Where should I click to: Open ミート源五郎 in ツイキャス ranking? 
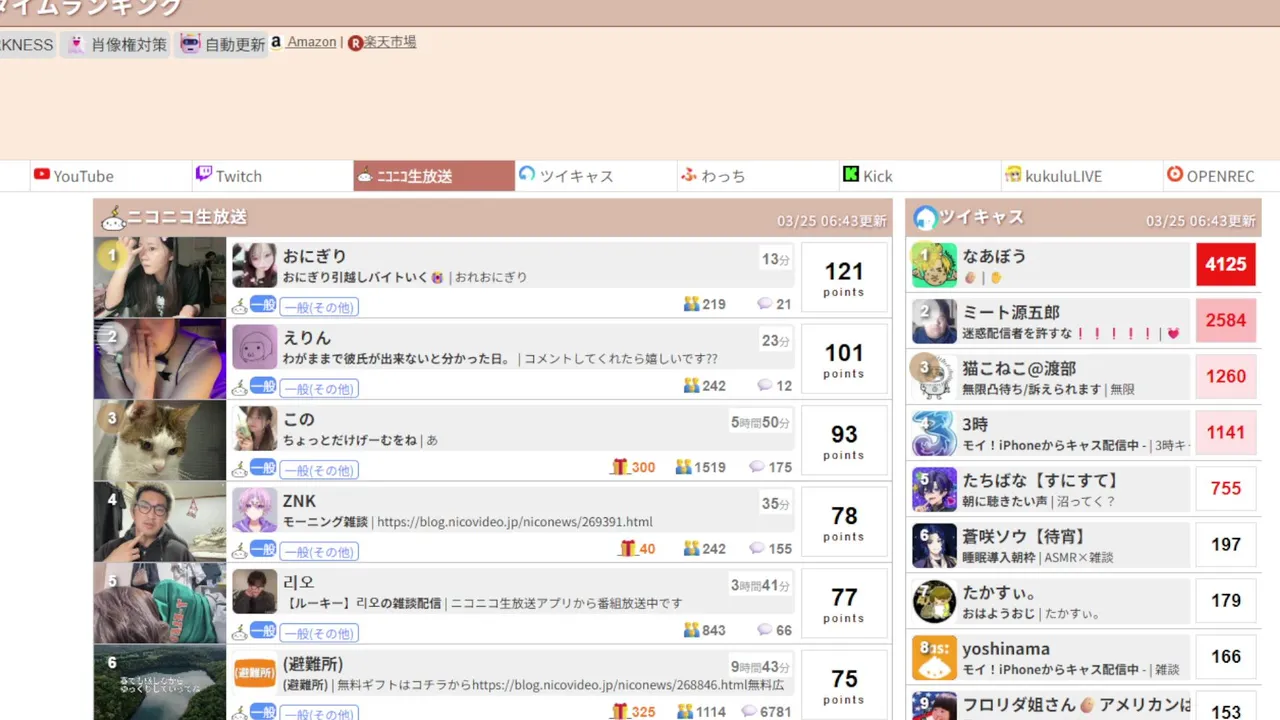pos(1011,312)
